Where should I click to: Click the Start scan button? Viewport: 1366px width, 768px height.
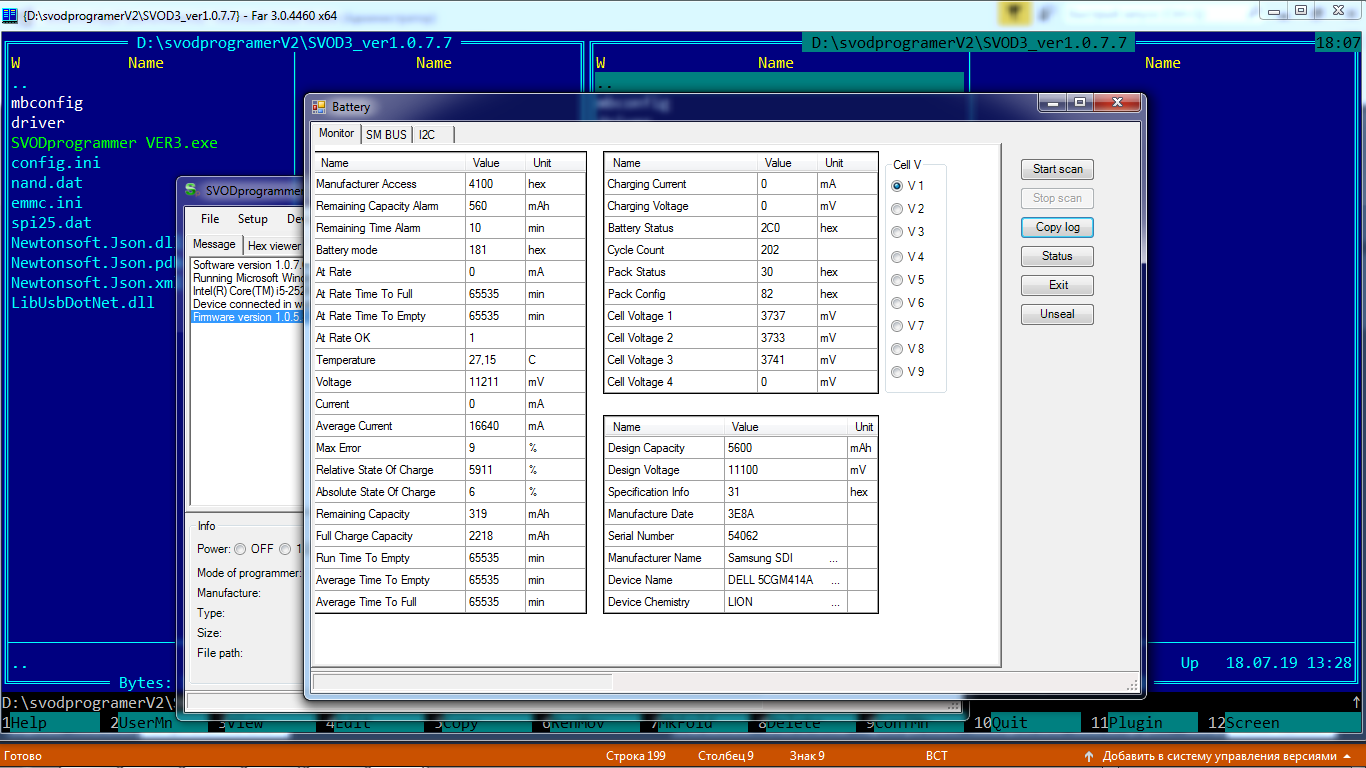1057,169
